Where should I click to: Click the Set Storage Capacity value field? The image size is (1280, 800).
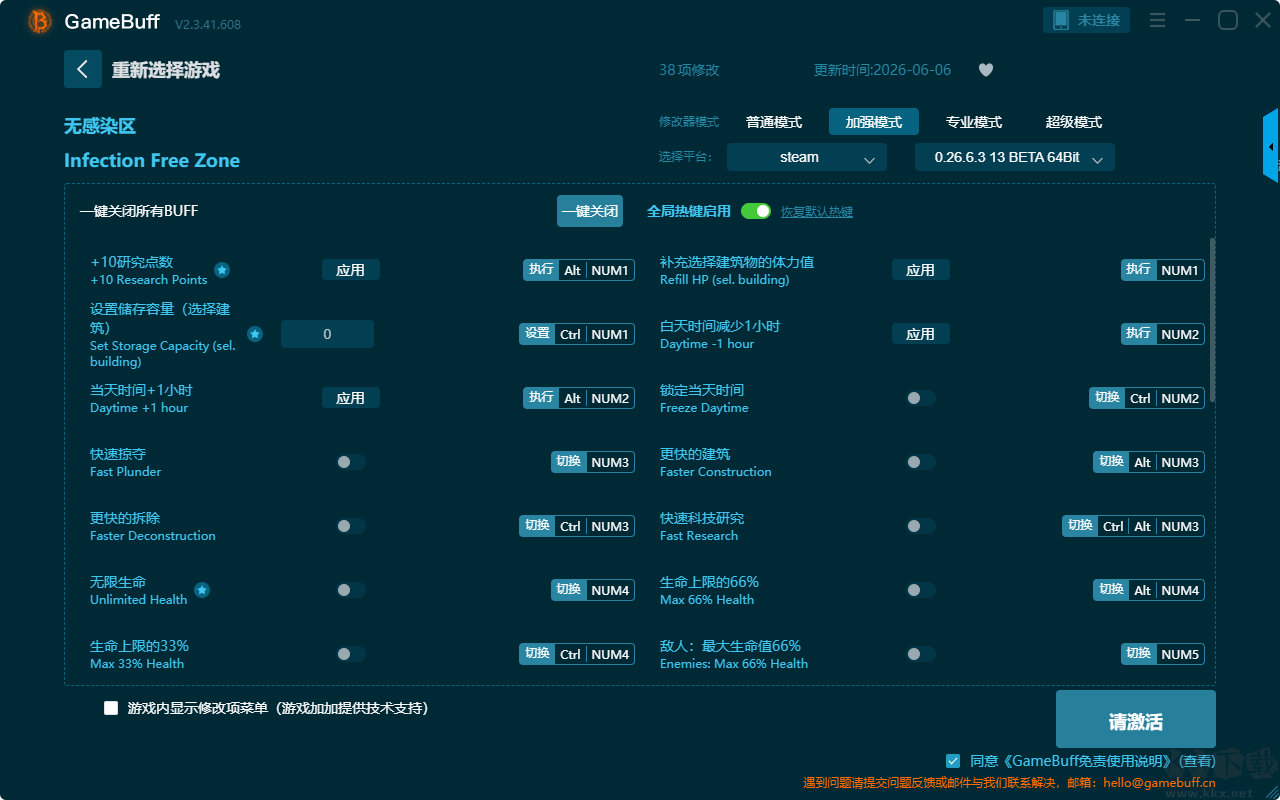(x=327, y=334)
